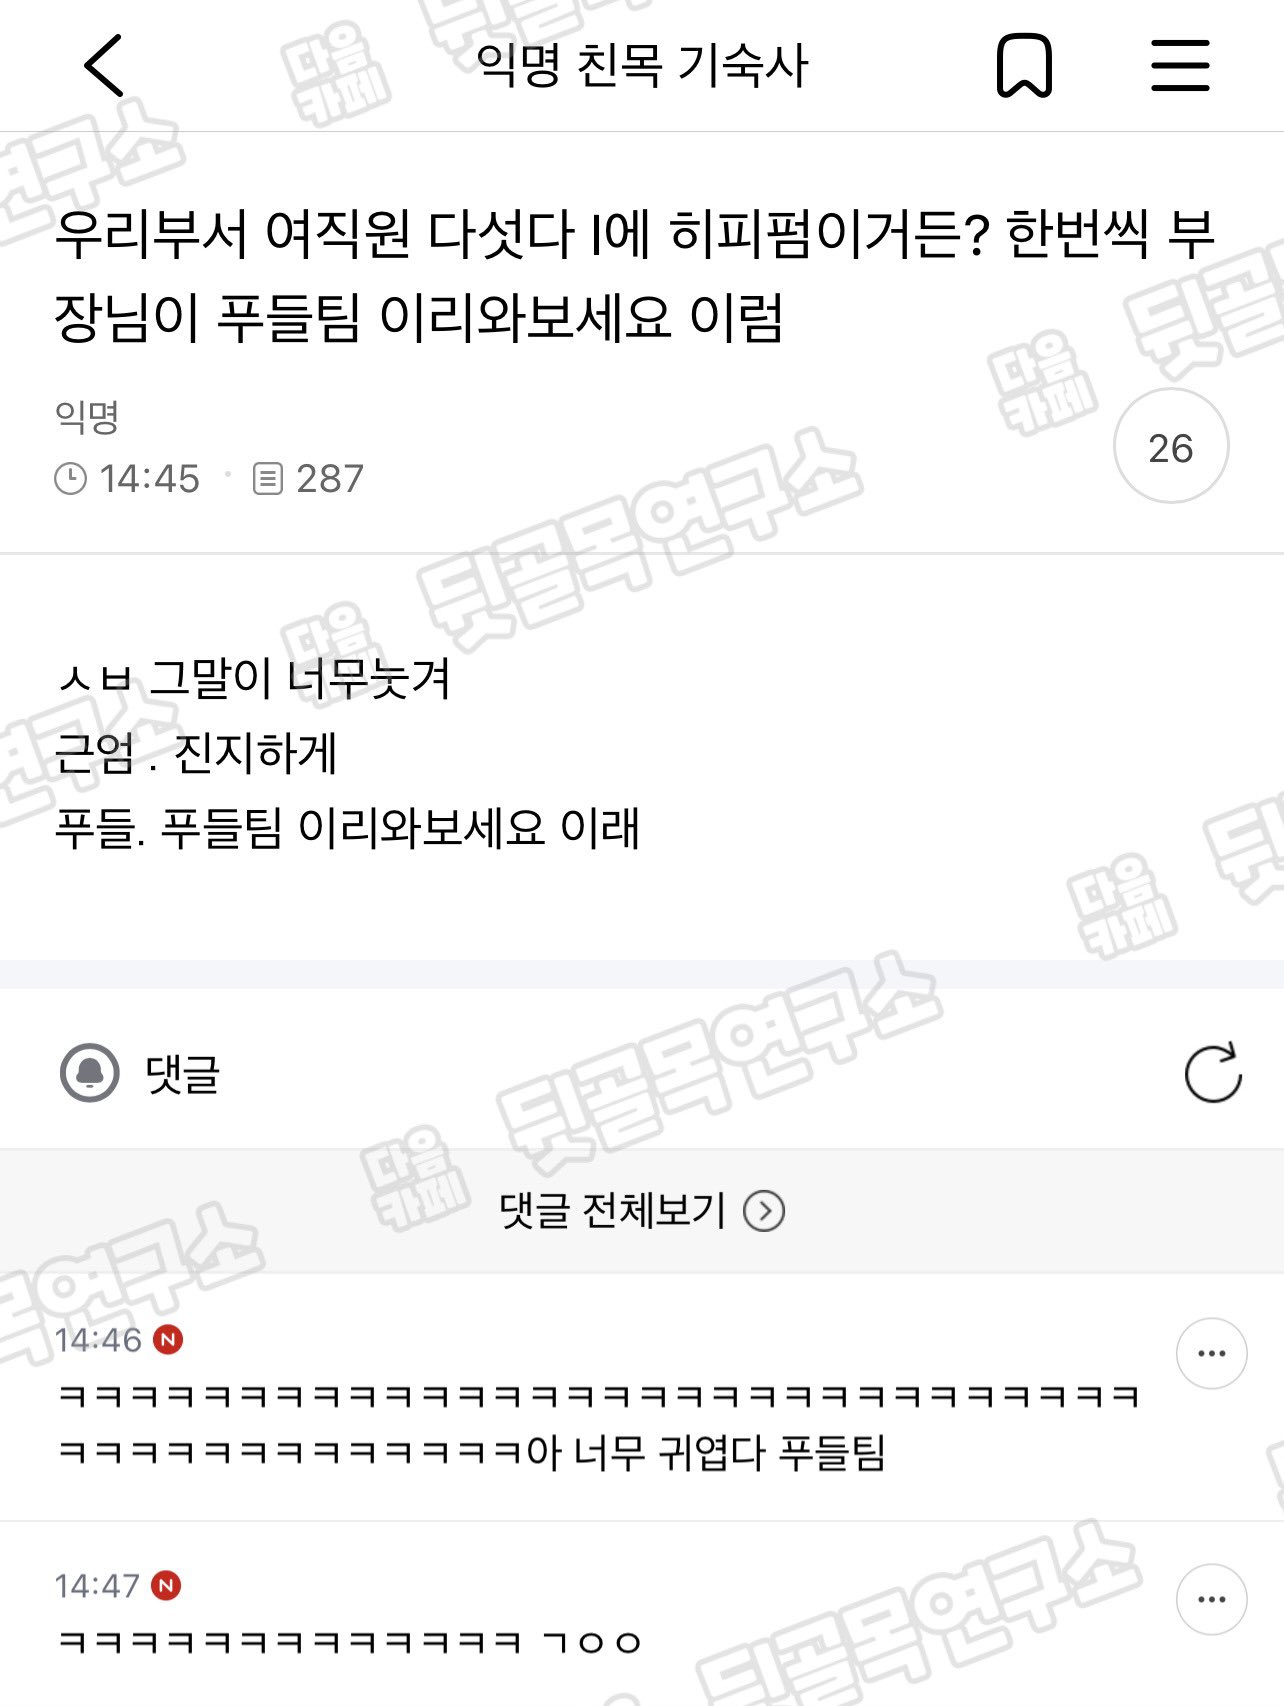The height and width of the screenshot is (1706, 1284).
Task: Open options for the 14:47 comment
Action: click(x=1211, y=1599)
